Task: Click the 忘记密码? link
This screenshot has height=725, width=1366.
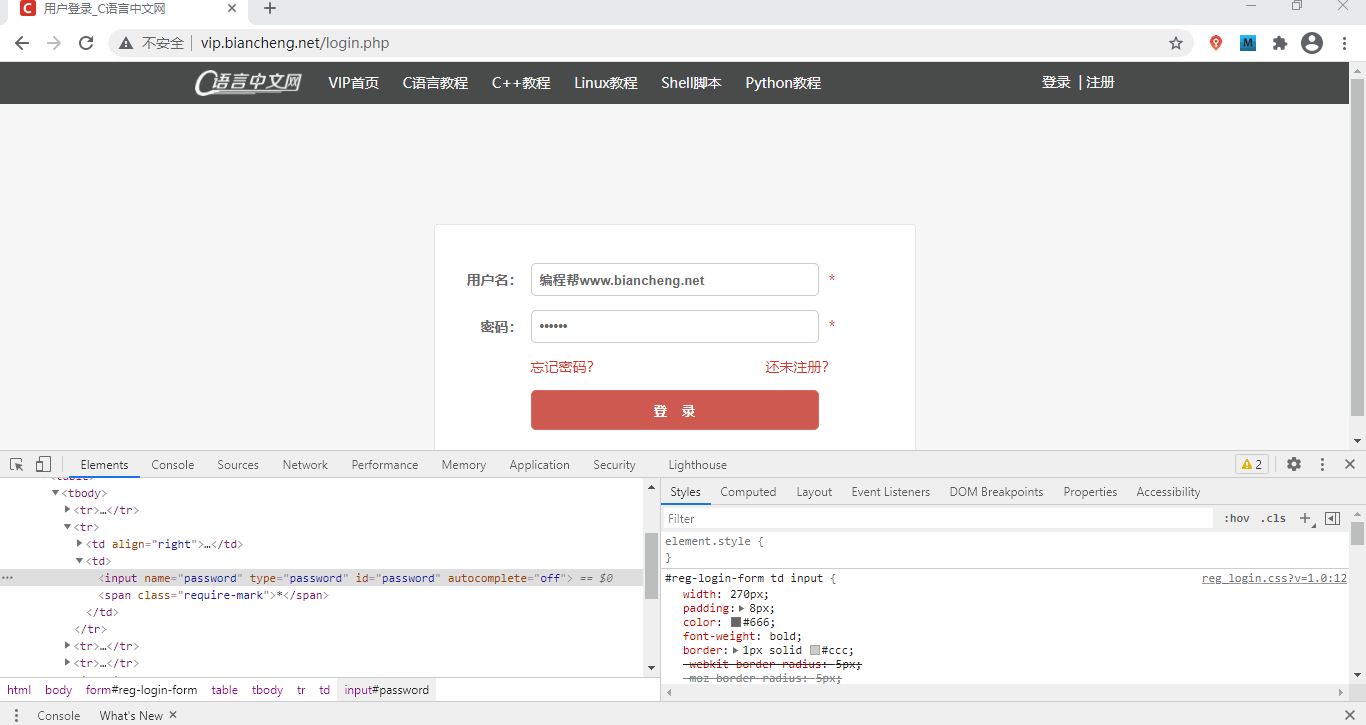Action: point(562,367)
